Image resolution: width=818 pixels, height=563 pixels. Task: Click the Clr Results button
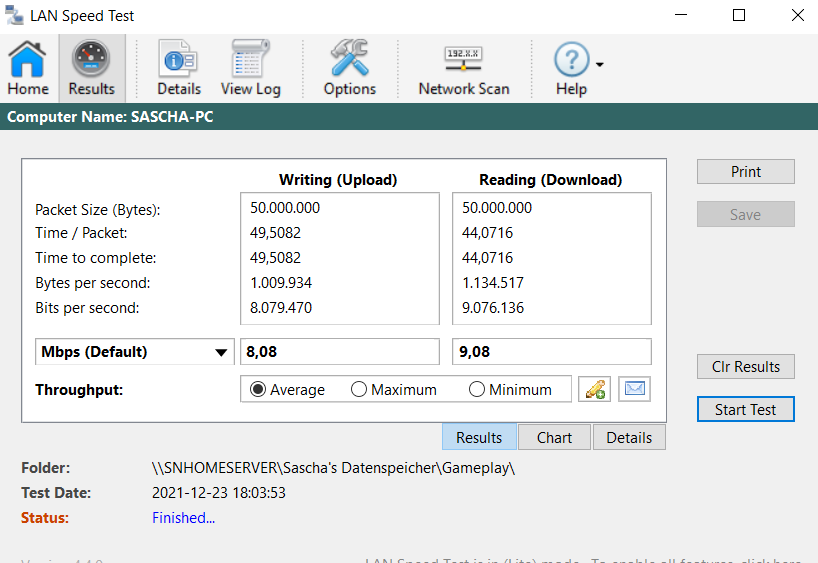pos(745,367)
